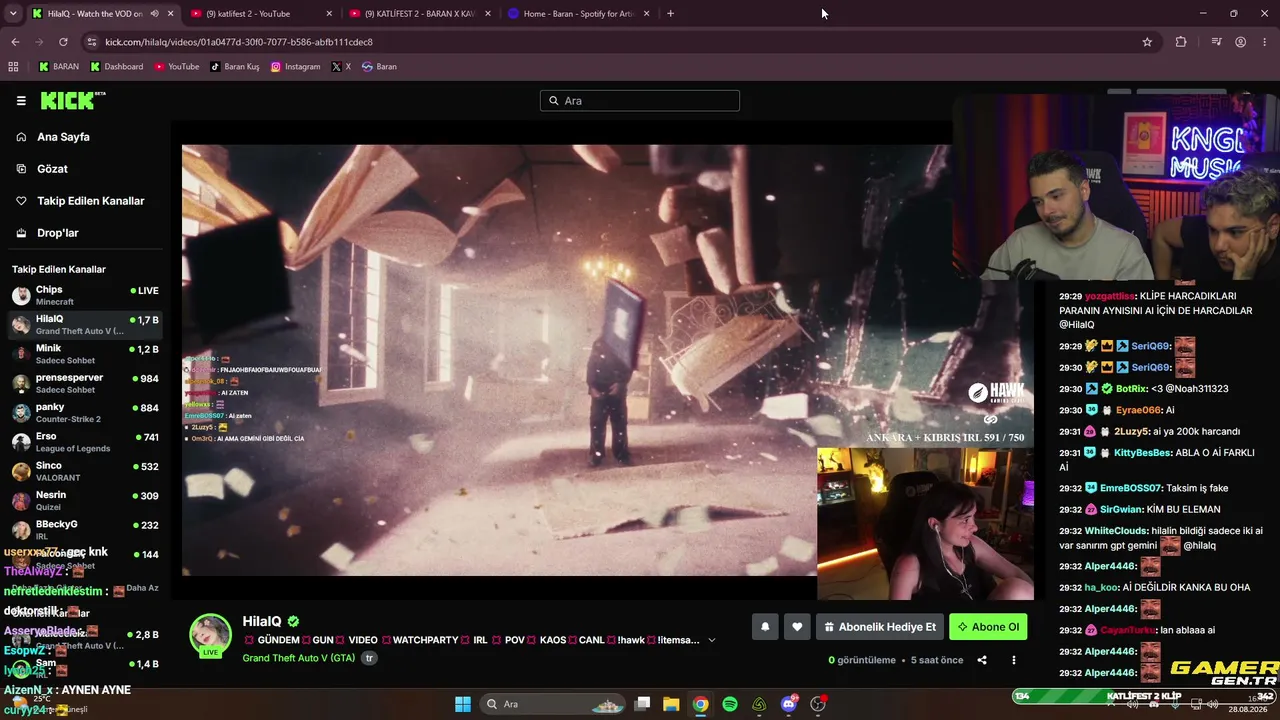Close the HilalQ VOD tab

pyautogui.click(x=171, y=14)
